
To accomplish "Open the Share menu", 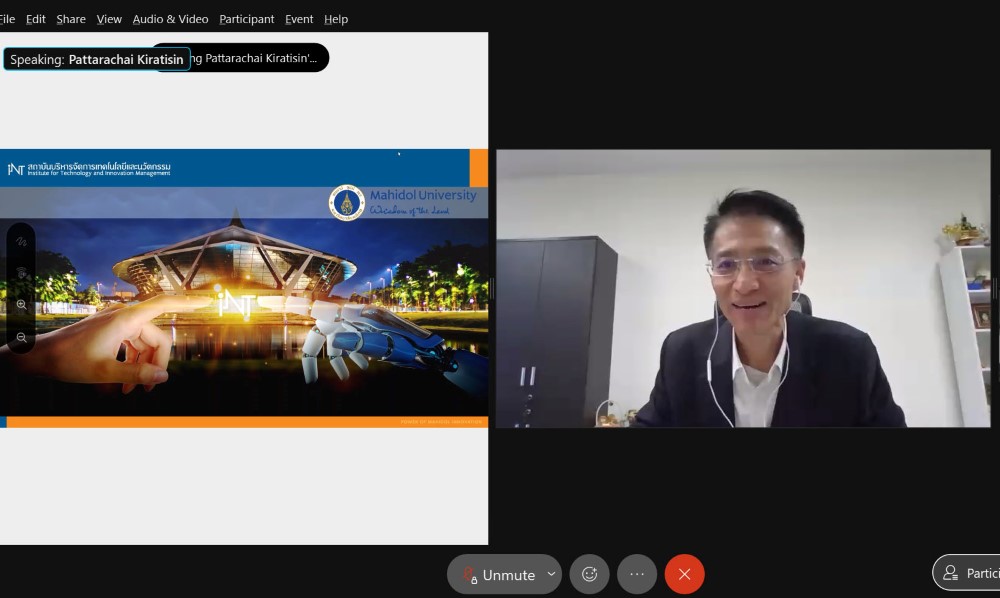I will click(71, 19).
